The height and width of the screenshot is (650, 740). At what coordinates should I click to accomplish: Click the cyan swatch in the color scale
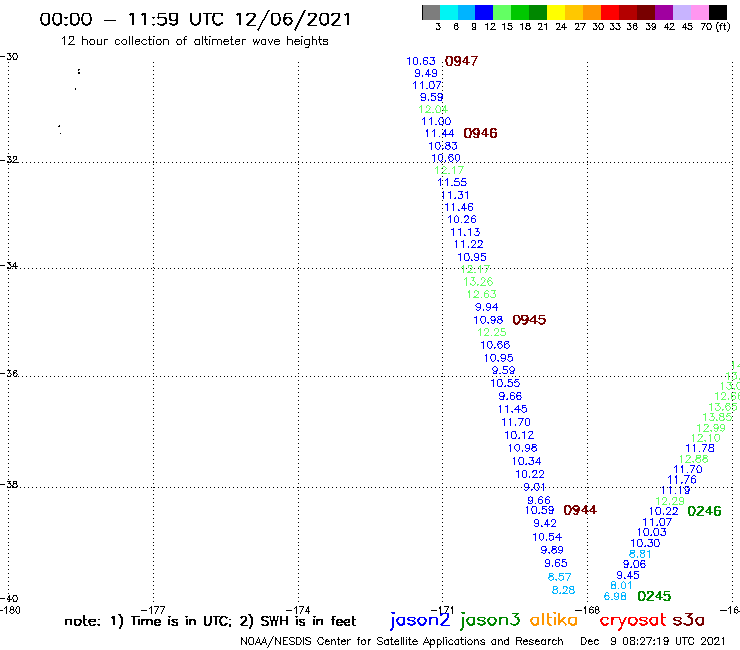[x=448, y=12]
